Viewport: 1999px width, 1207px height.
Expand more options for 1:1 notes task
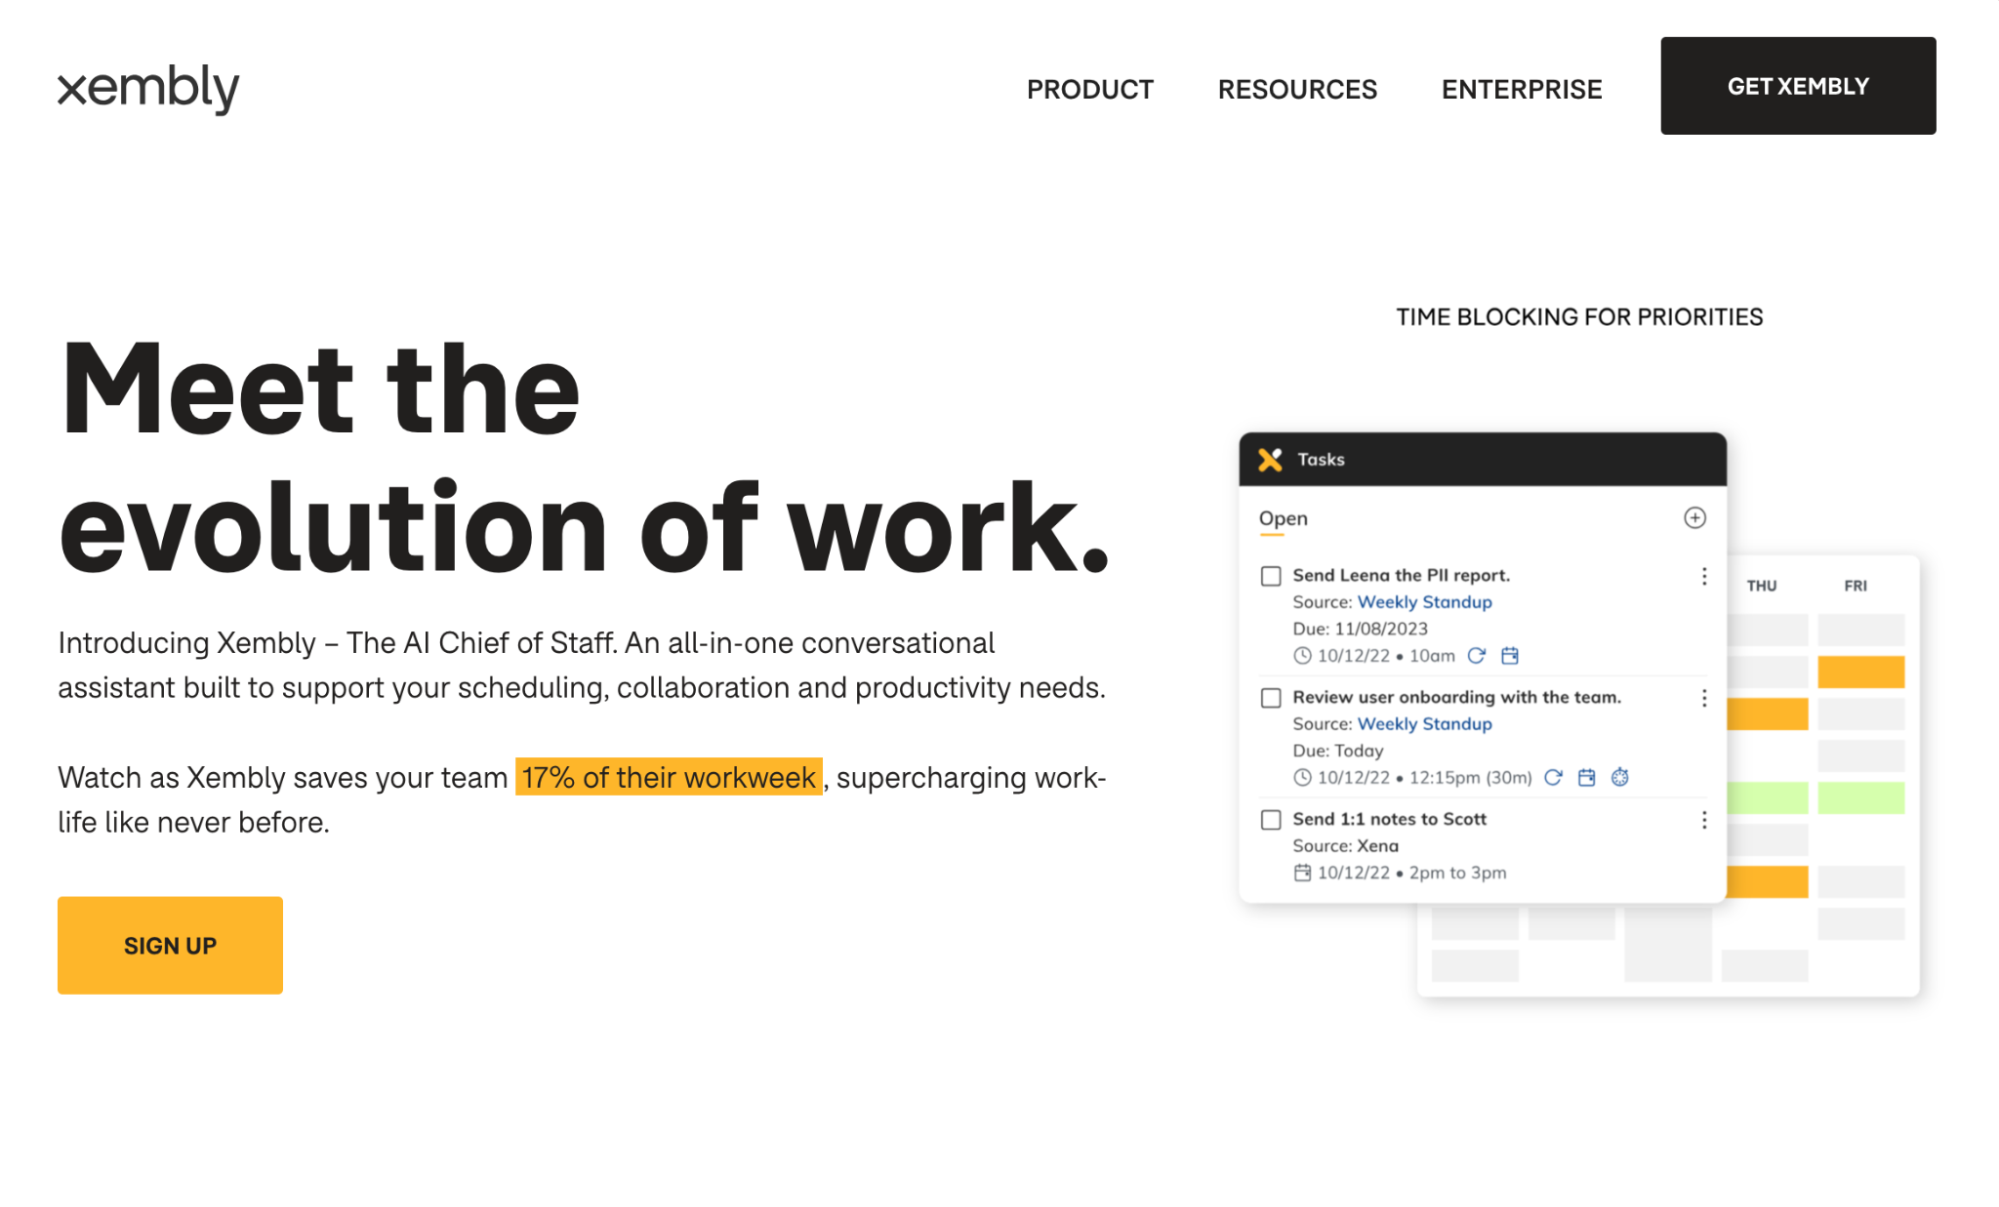coord(1704,820)
